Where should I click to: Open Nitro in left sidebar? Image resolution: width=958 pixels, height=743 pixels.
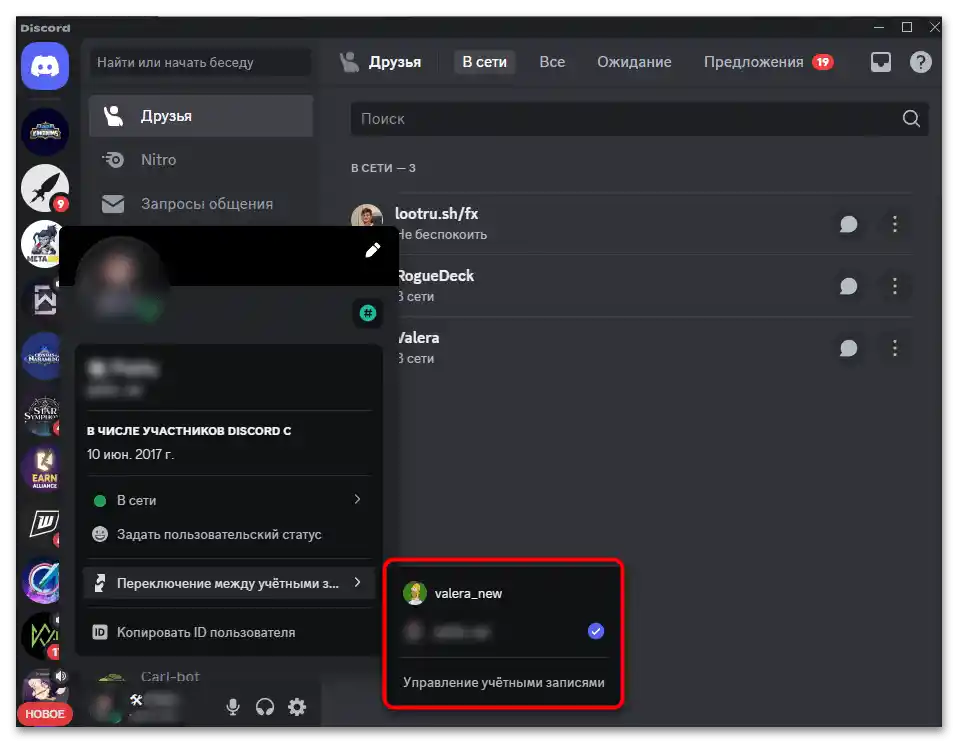coord(201,160)
